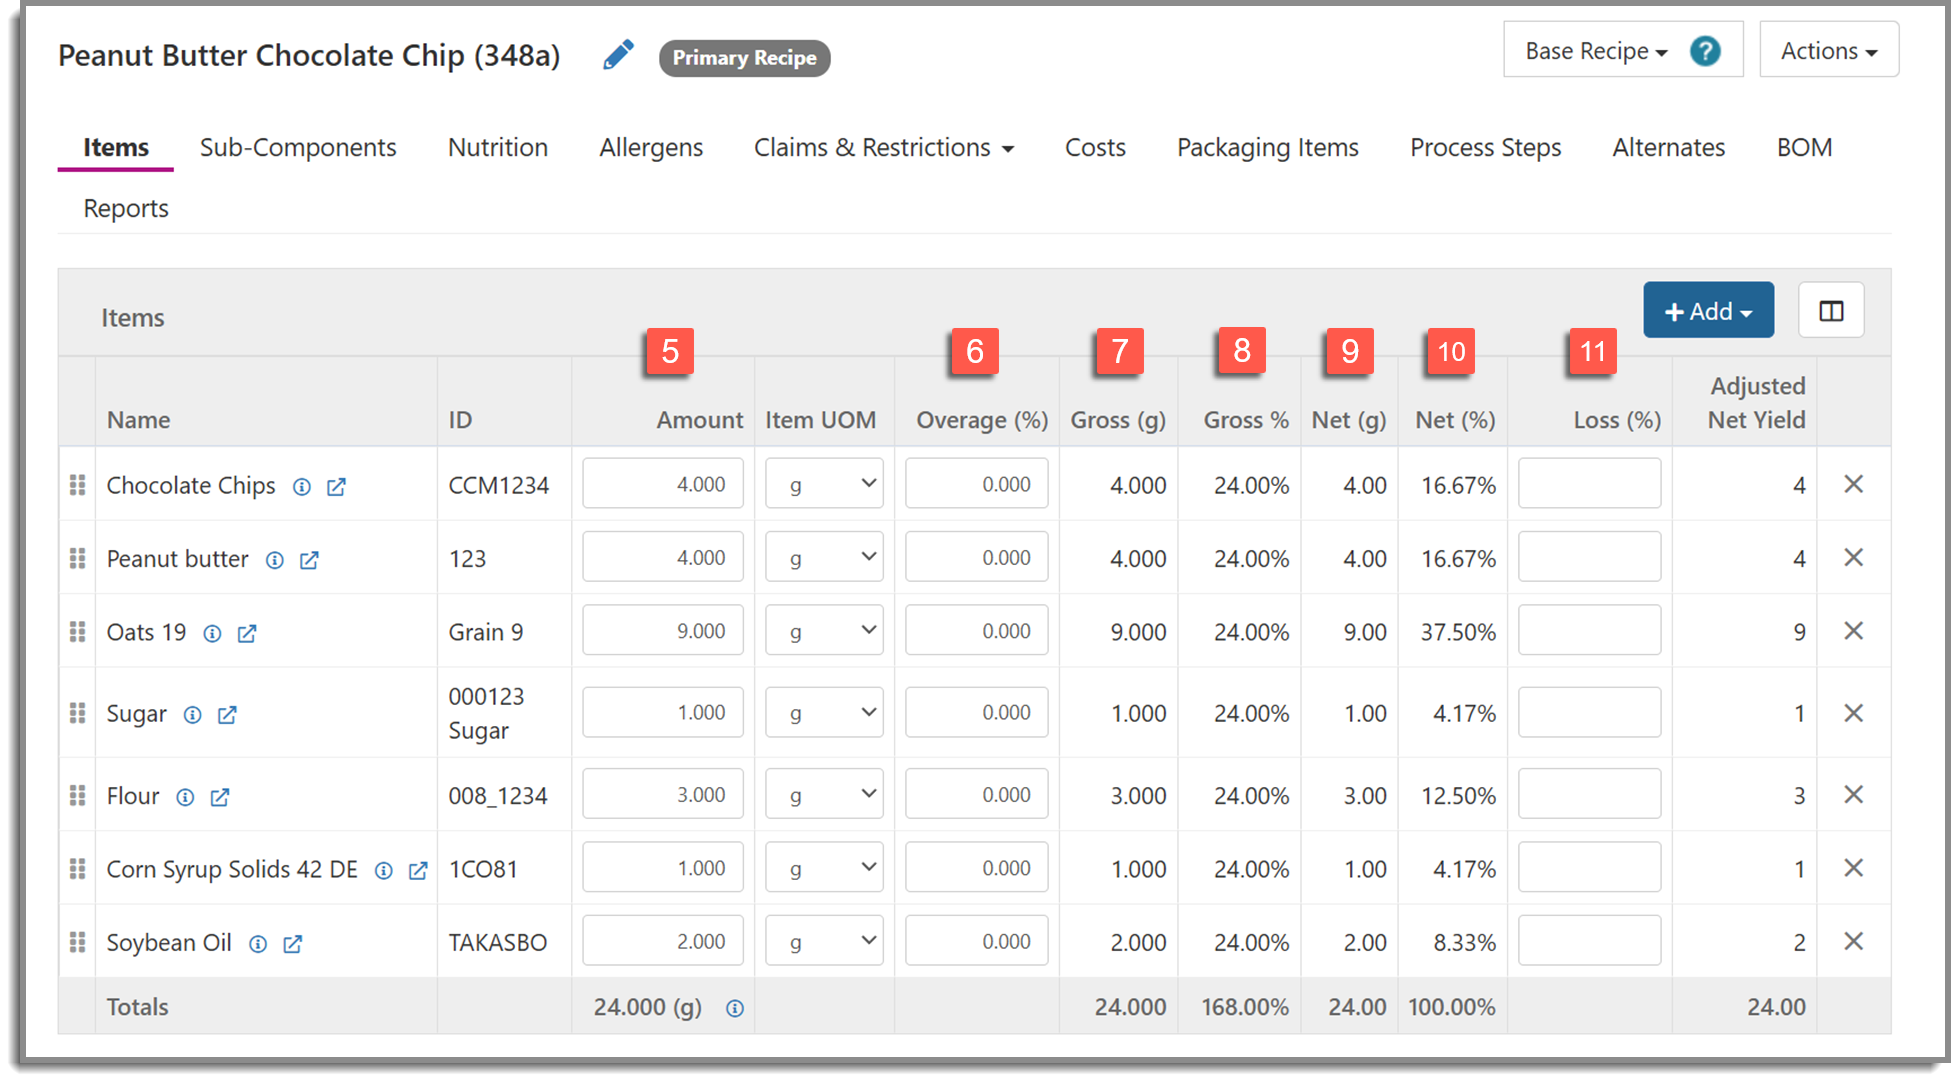Viewport: 1951px width, 1083px height.
Task: Grab drag handle of Peanut butter row
Action: (77, 558)
